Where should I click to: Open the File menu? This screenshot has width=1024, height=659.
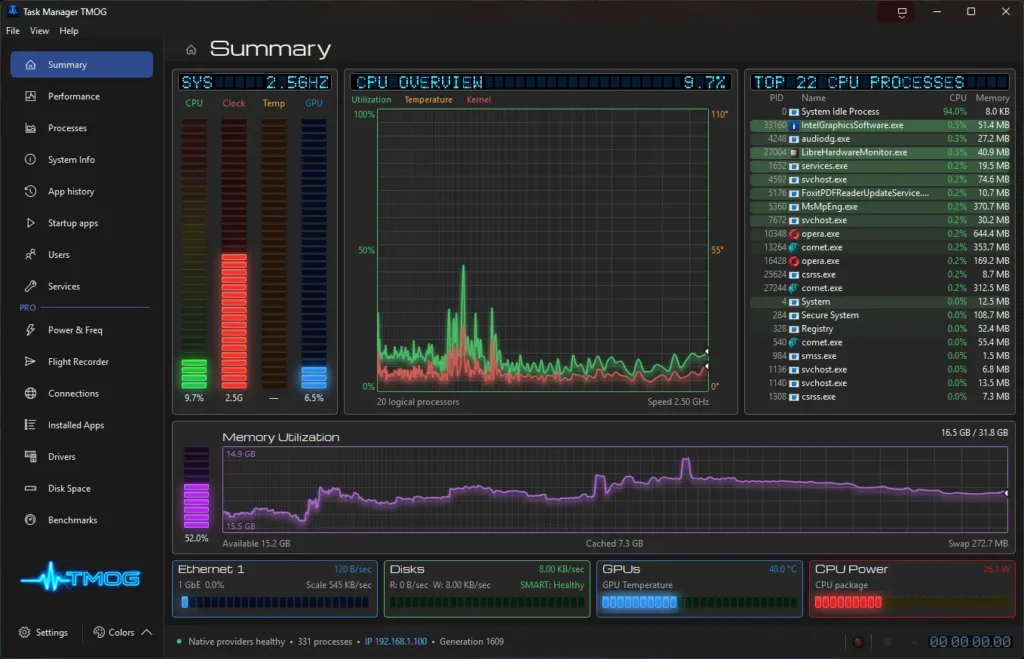click(13, 31)
